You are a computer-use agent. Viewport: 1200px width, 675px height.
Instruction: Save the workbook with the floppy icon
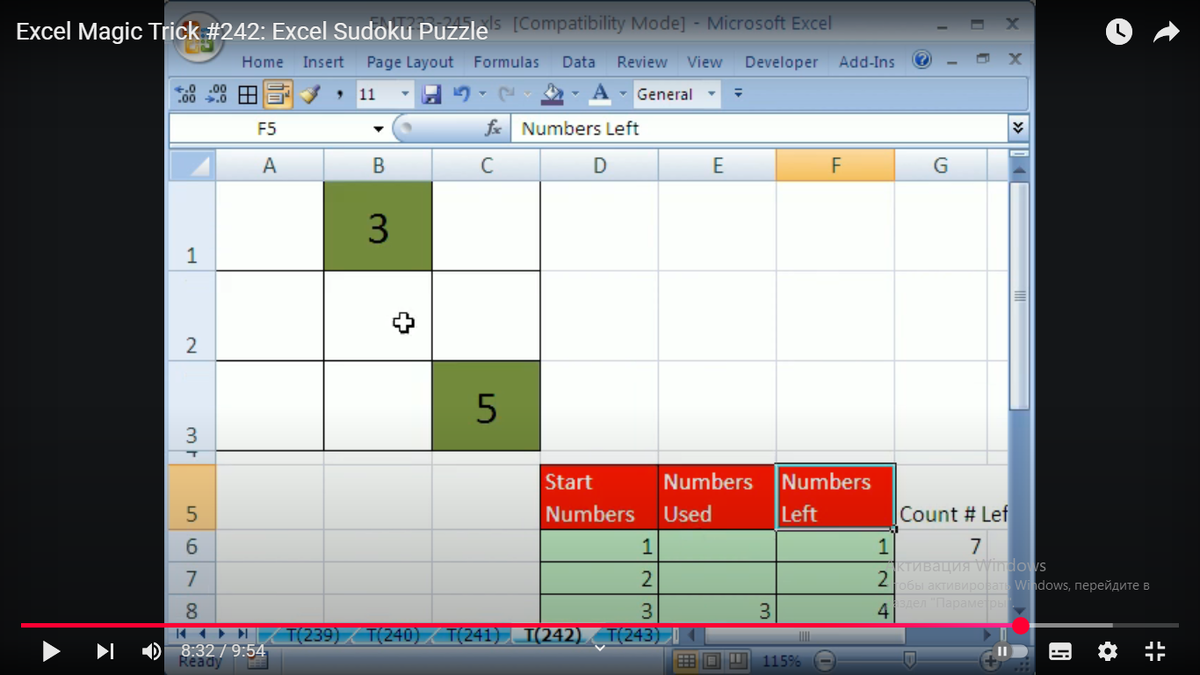(x=432, y=94)
